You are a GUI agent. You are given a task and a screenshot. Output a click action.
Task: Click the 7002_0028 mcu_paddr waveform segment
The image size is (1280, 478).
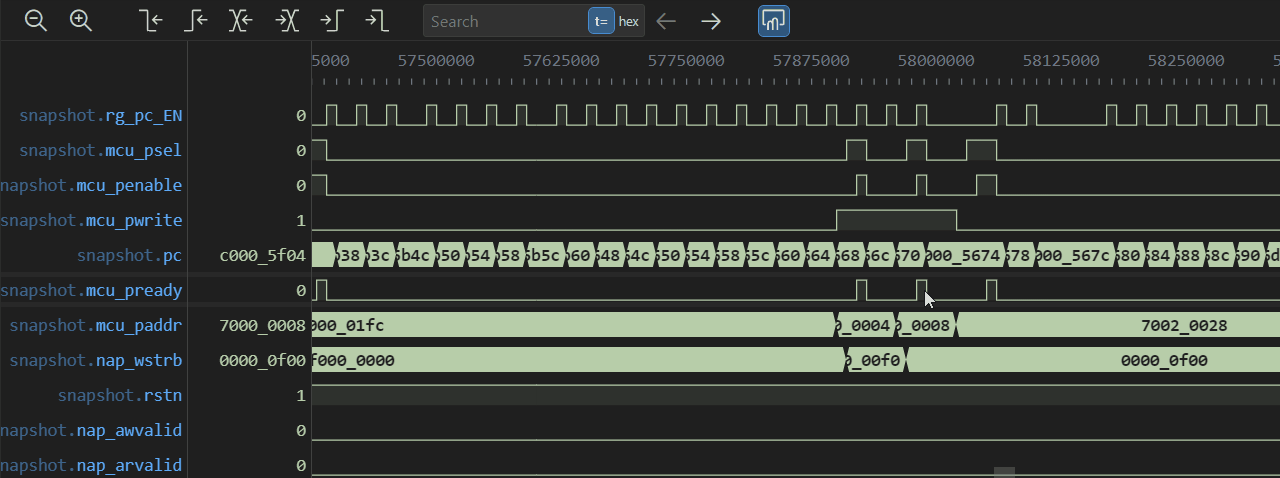(1183, 326)
